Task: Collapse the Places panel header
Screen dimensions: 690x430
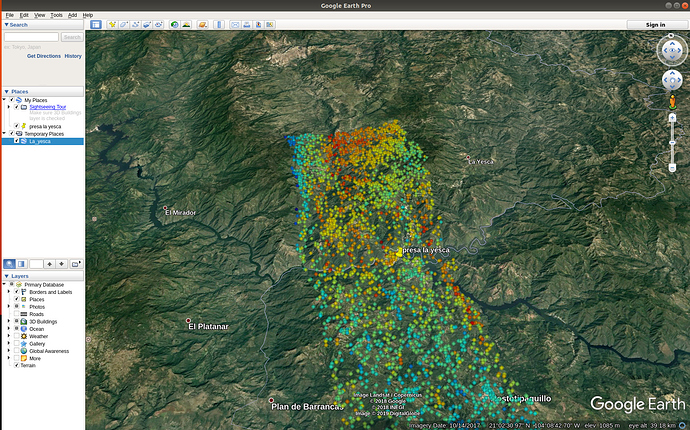Action: (x=43, y=92)
